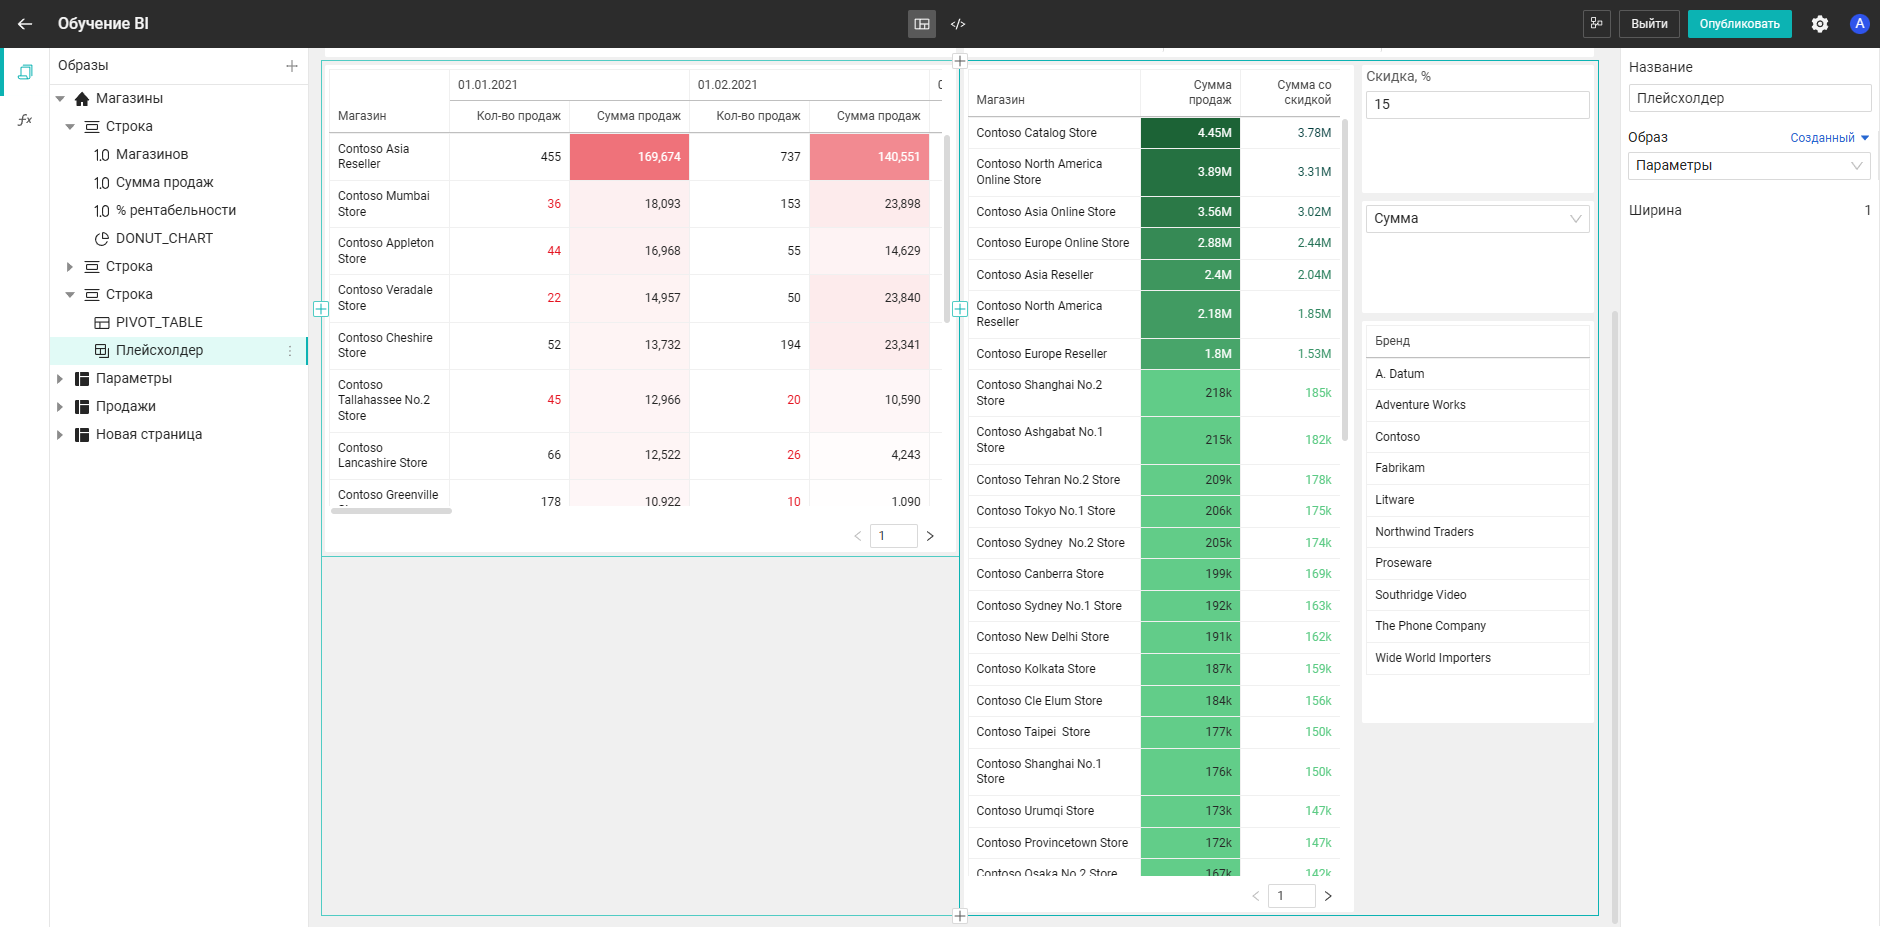Collapse the Магазины tree node
This screenshot has height=928, width=1880.
(60, 99)
